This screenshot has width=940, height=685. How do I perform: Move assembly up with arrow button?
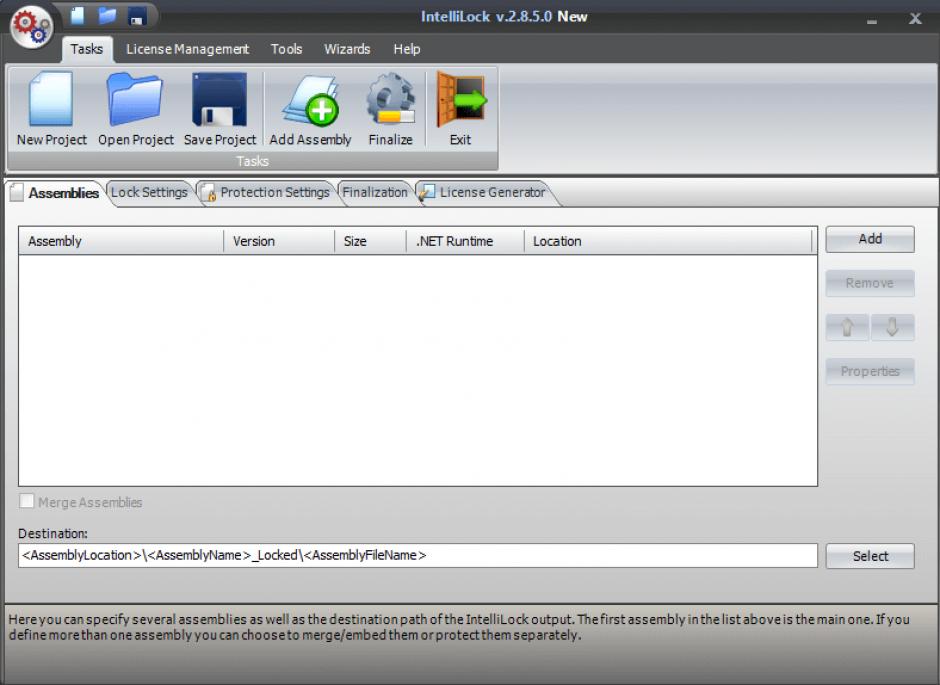pyautogui.click(x=847, y=327)
